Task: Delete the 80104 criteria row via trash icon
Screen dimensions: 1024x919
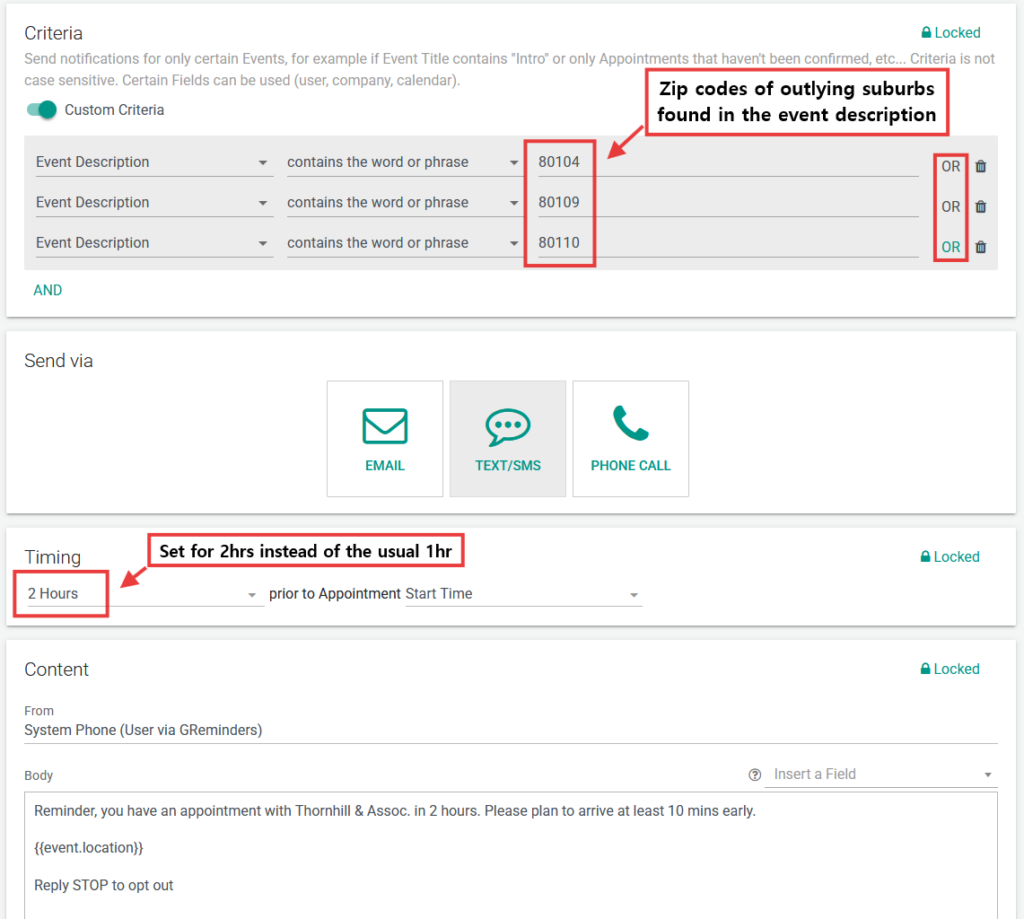Action: tap(980, 167)
